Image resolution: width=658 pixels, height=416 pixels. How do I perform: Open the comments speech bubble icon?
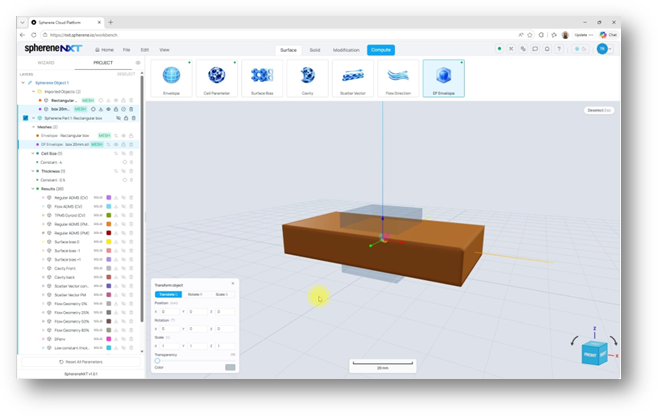point(535,49)
